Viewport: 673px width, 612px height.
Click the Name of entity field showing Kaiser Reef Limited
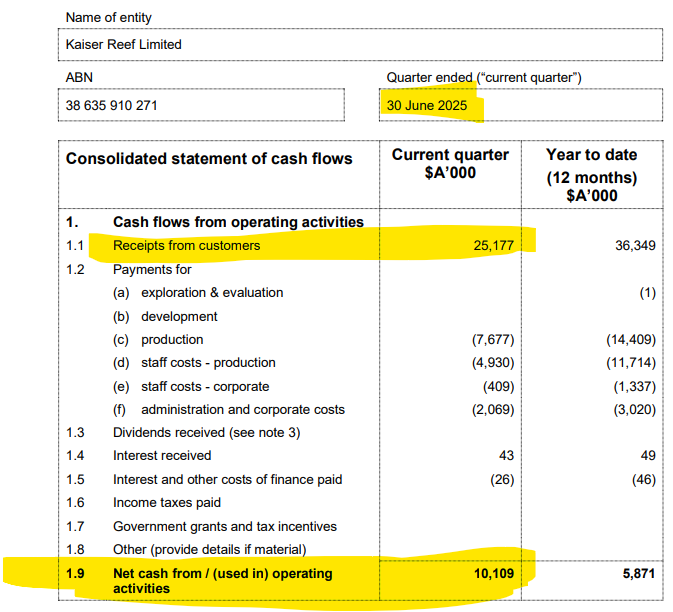362,45
